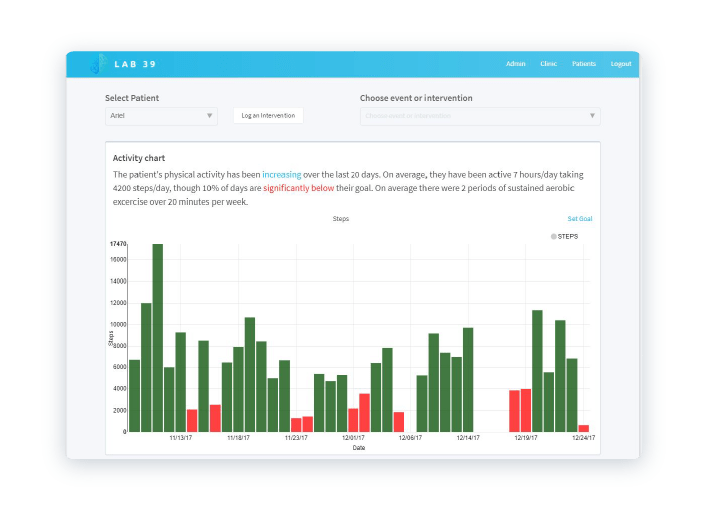
Task: Open the Select Patient dropdown showing Ariel
Action: point(160,116)
